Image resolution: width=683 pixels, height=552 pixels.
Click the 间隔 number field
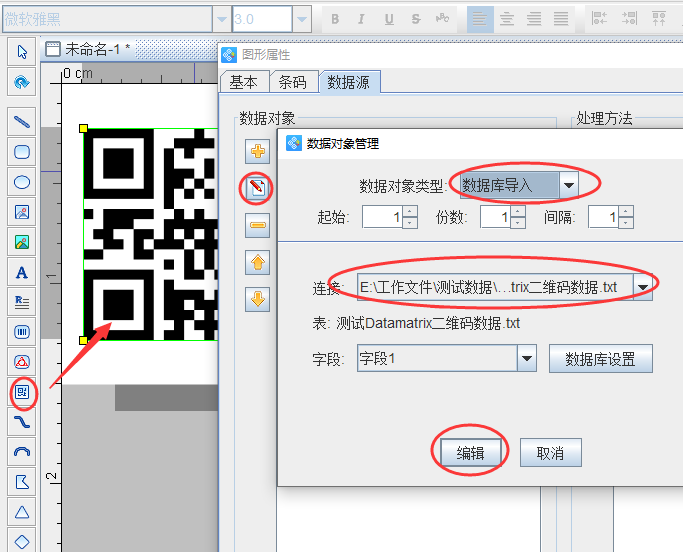tap(604, 217)
